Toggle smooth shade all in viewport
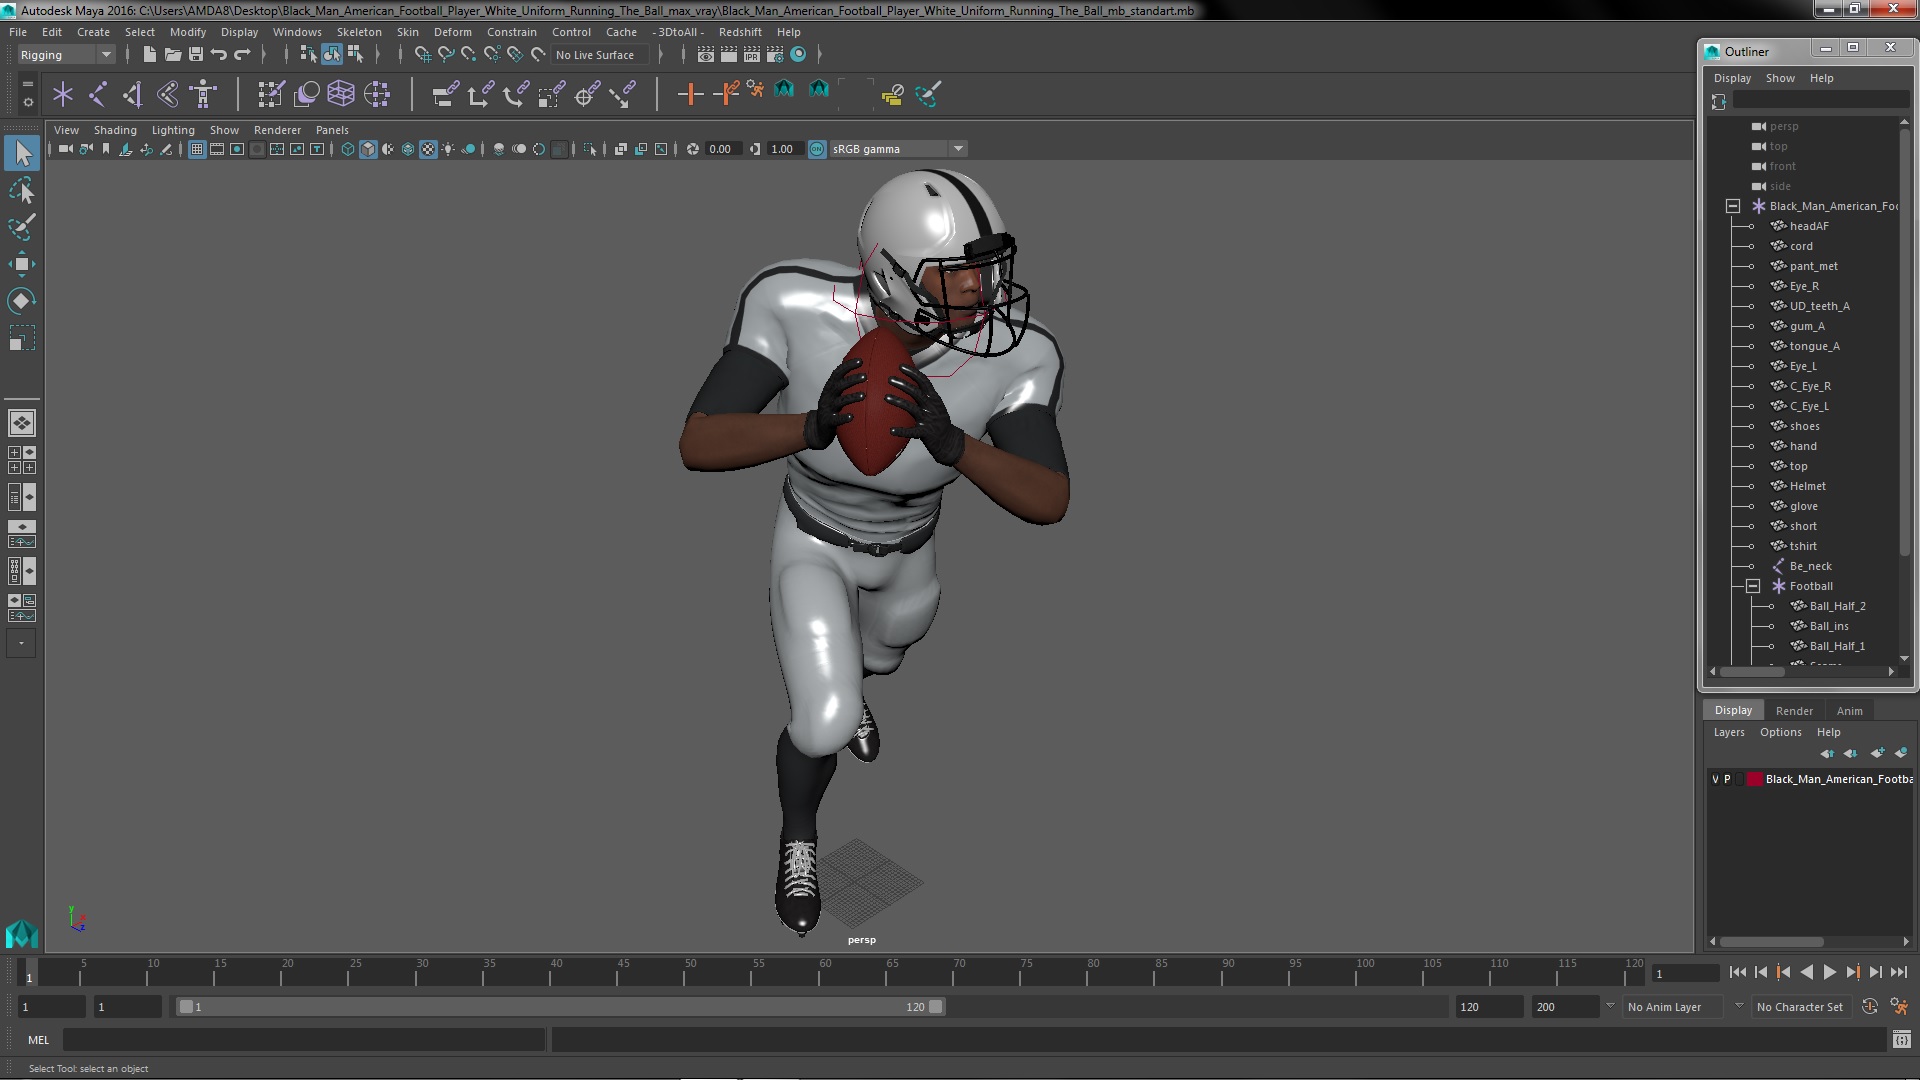Viewport: 1920px width, 1080px height. pos(368,149)
